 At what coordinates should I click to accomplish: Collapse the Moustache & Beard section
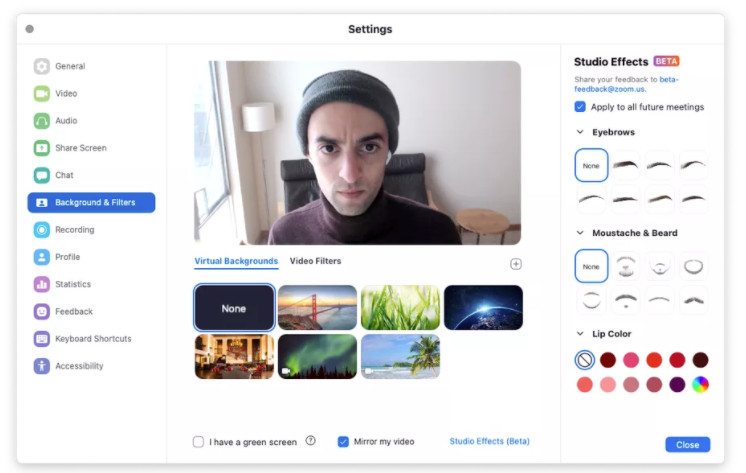pyautogui.click(x=580, y=233)
